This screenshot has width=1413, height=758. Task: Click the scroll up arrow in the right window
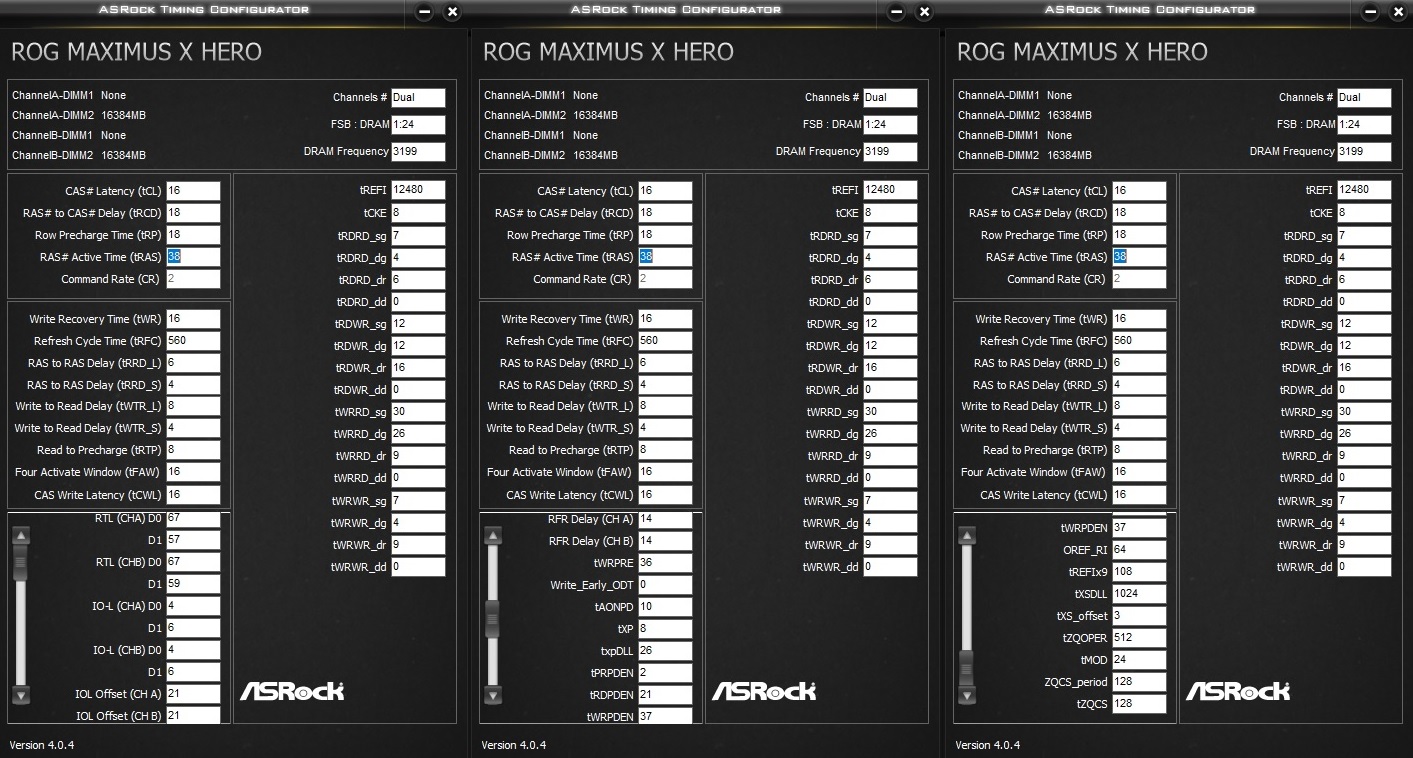(x=966, y=536)
